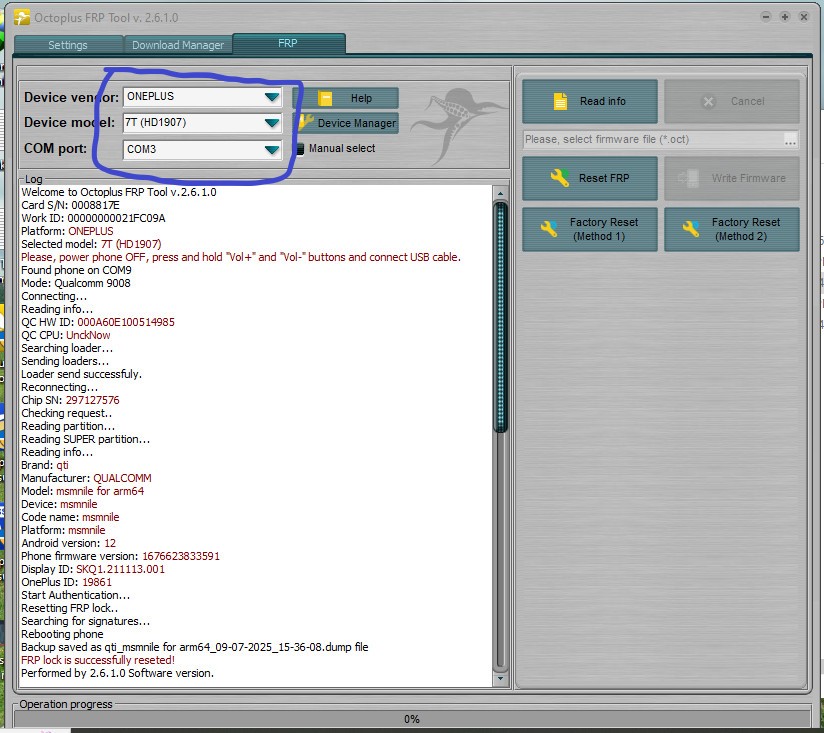
Task: Click 'Android version: 12' log line
Action: pos(68,543)
